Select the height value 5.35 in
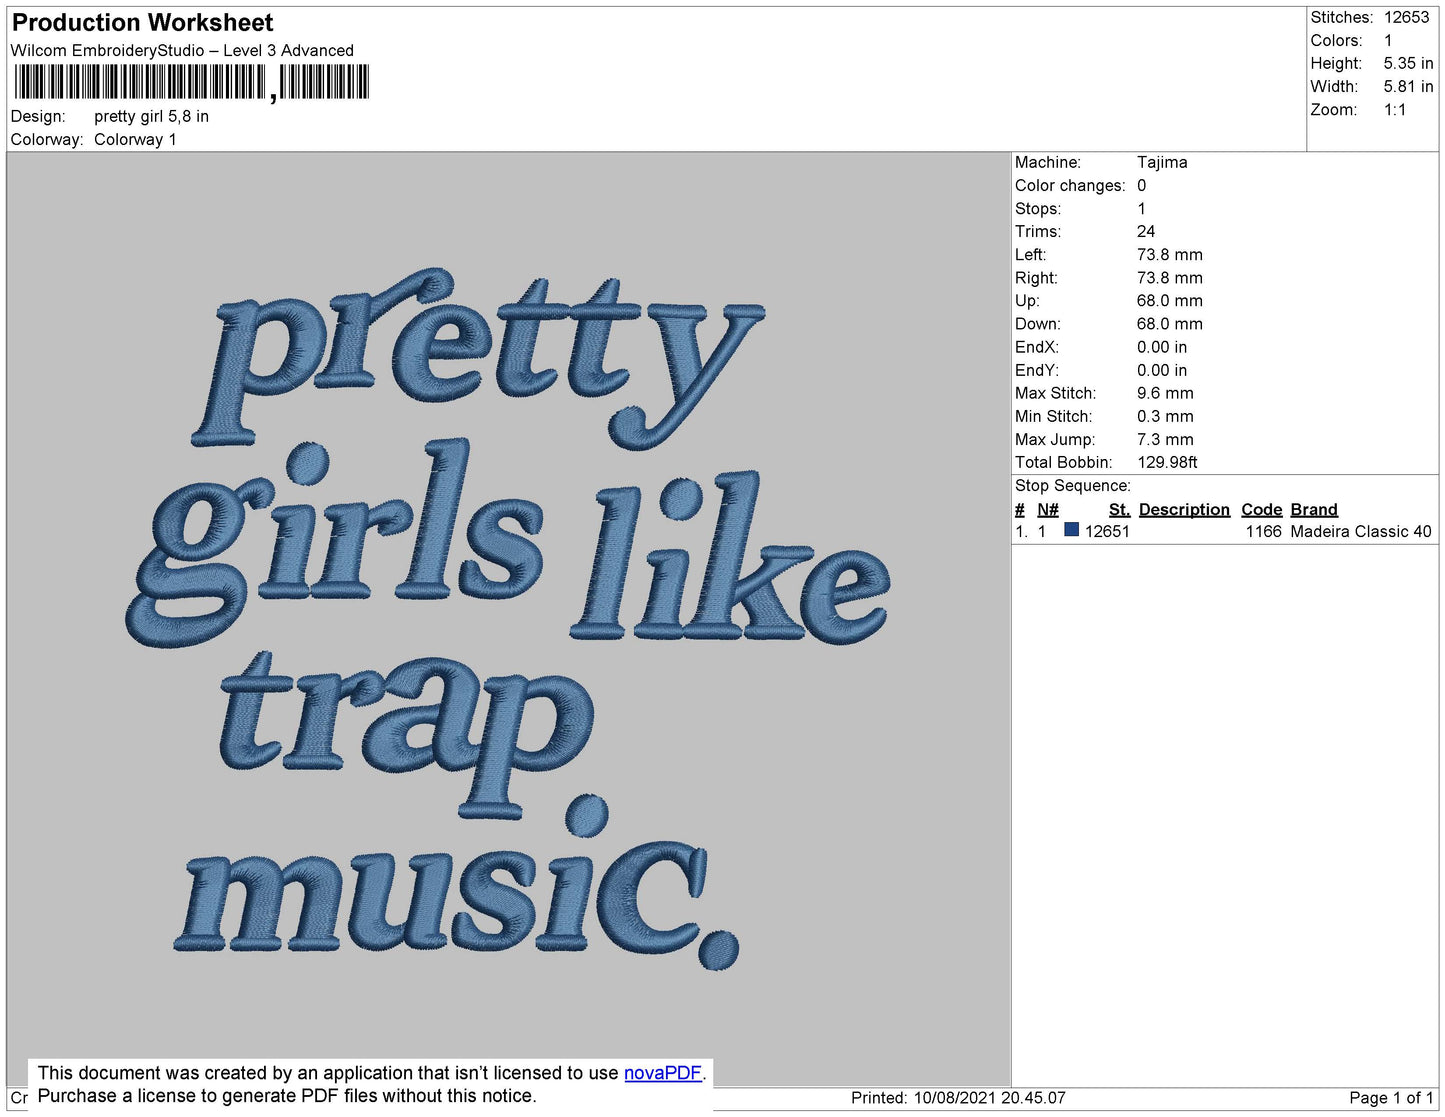 point(1408,63)
